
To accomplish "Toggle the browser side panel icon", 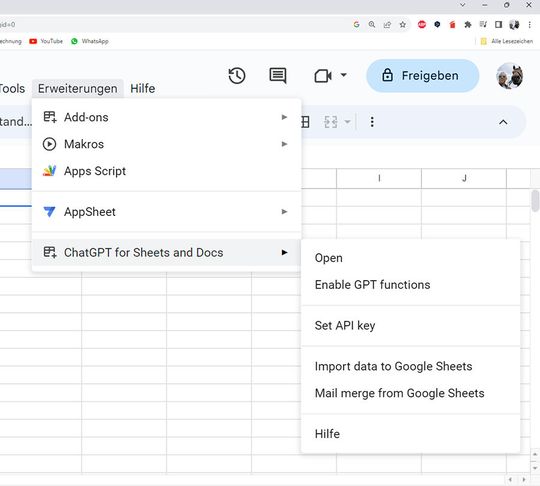I will 498,24.
